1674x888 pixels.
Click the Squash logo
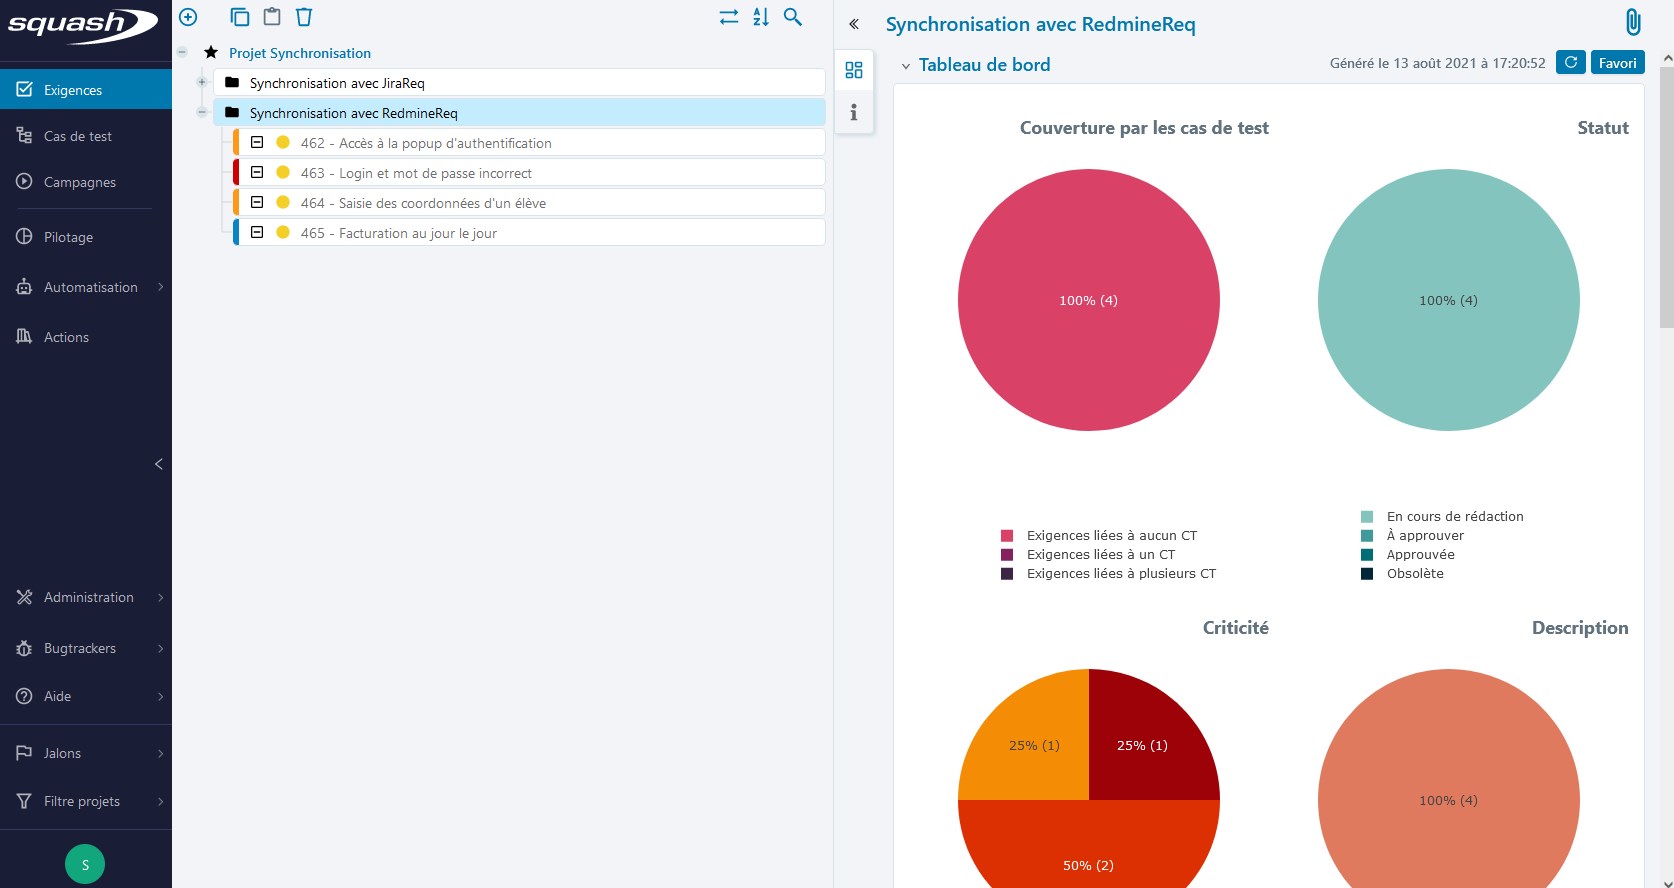[83, 25]
